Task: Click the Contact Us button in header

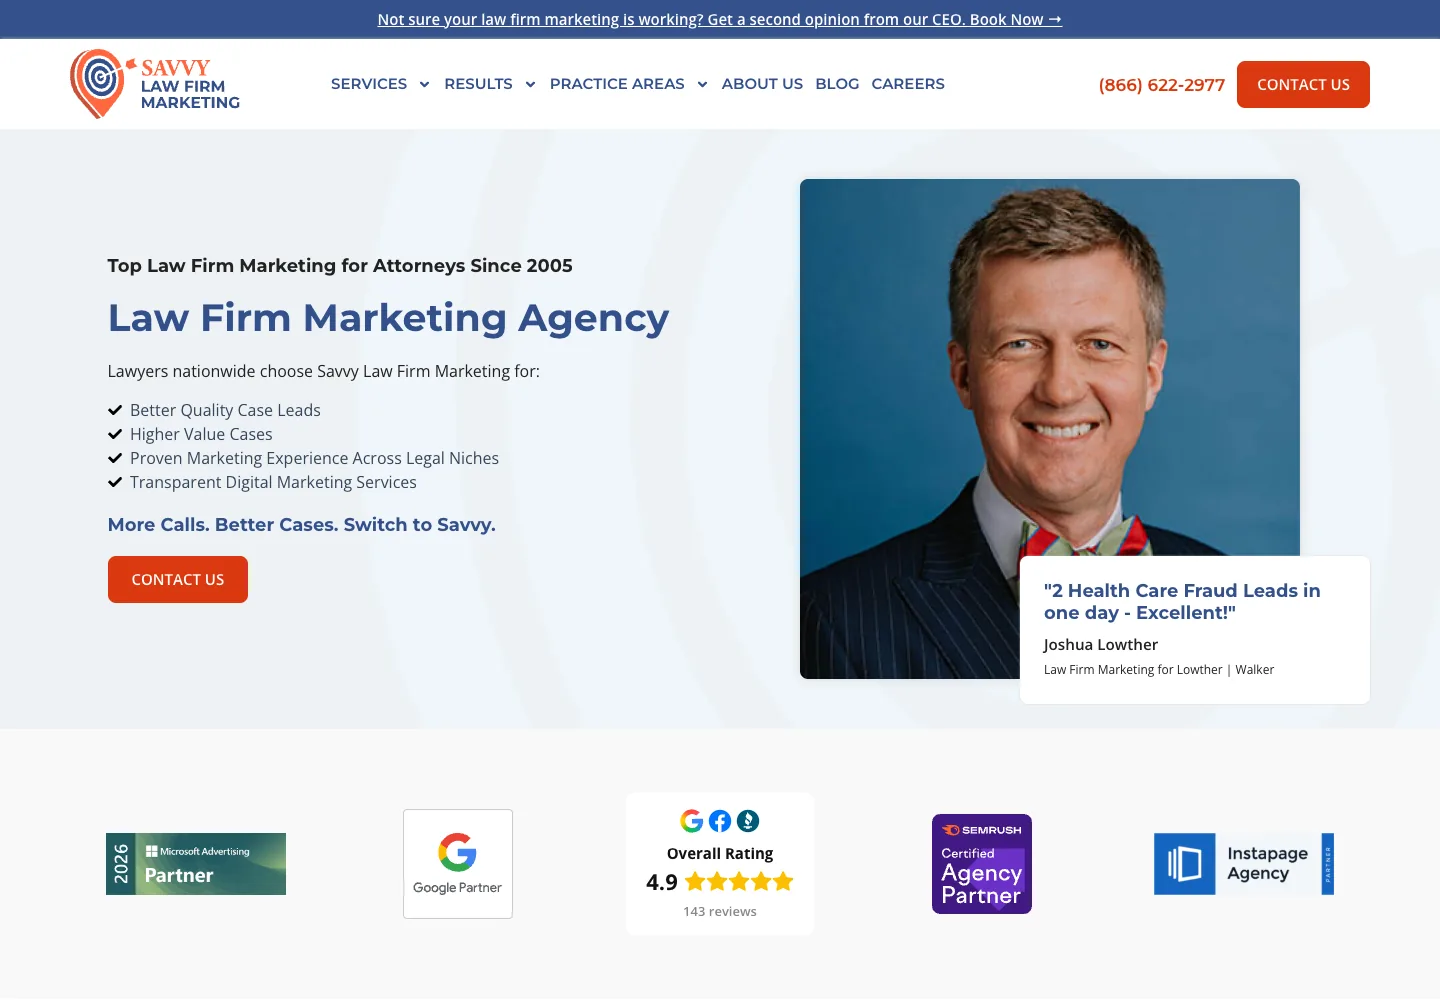Action: tap(1303, 85)
